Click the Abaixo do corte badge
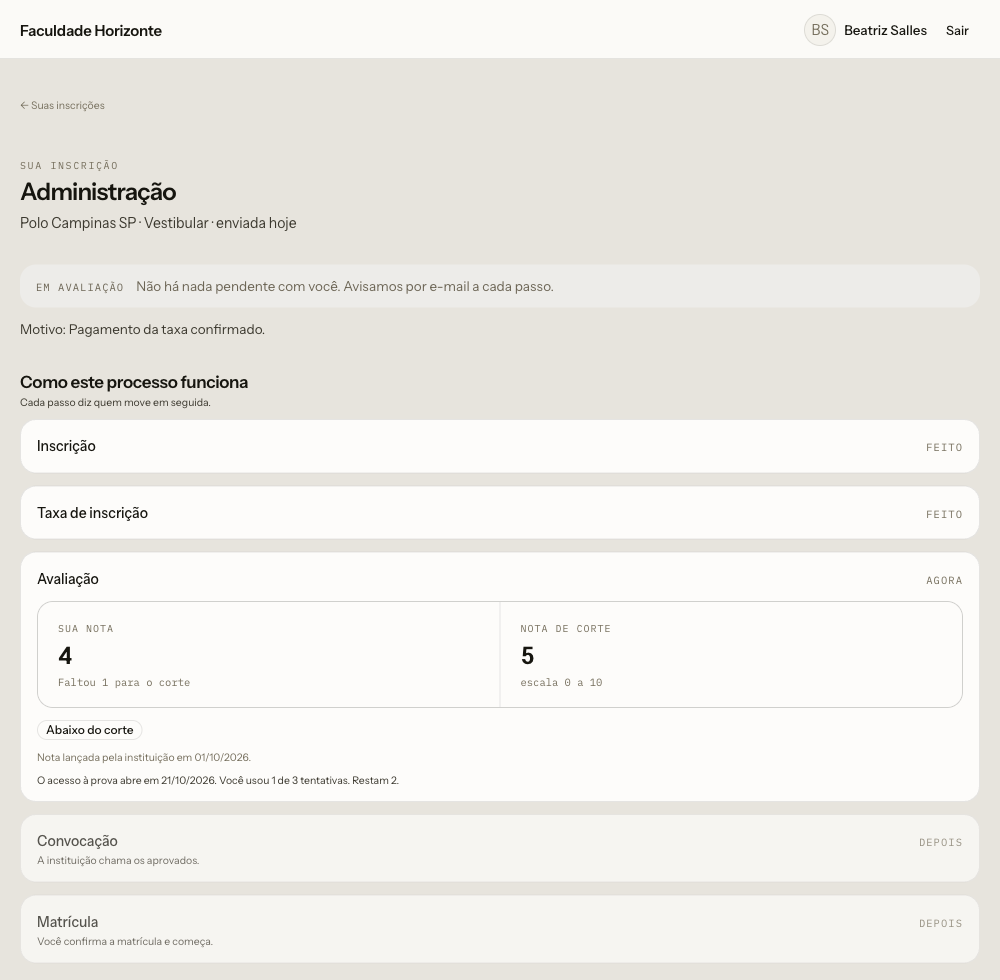Image resolution: width=1000 pixels, height=980 pixels. pyautogui.click(x=90, y=730)
